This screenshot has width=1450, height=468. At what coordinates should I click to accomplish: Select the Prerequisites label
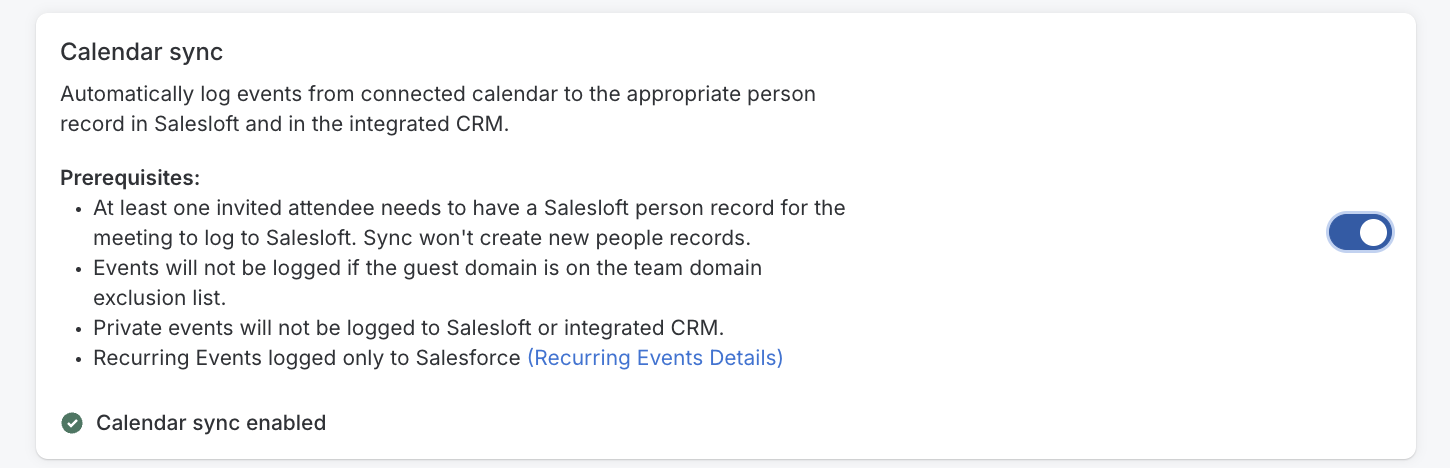click(x=130, y=178)
